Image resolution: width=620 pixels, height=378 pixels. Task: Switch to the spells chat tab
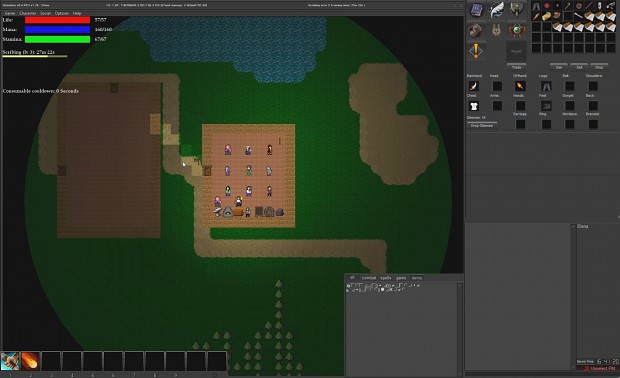386,278
